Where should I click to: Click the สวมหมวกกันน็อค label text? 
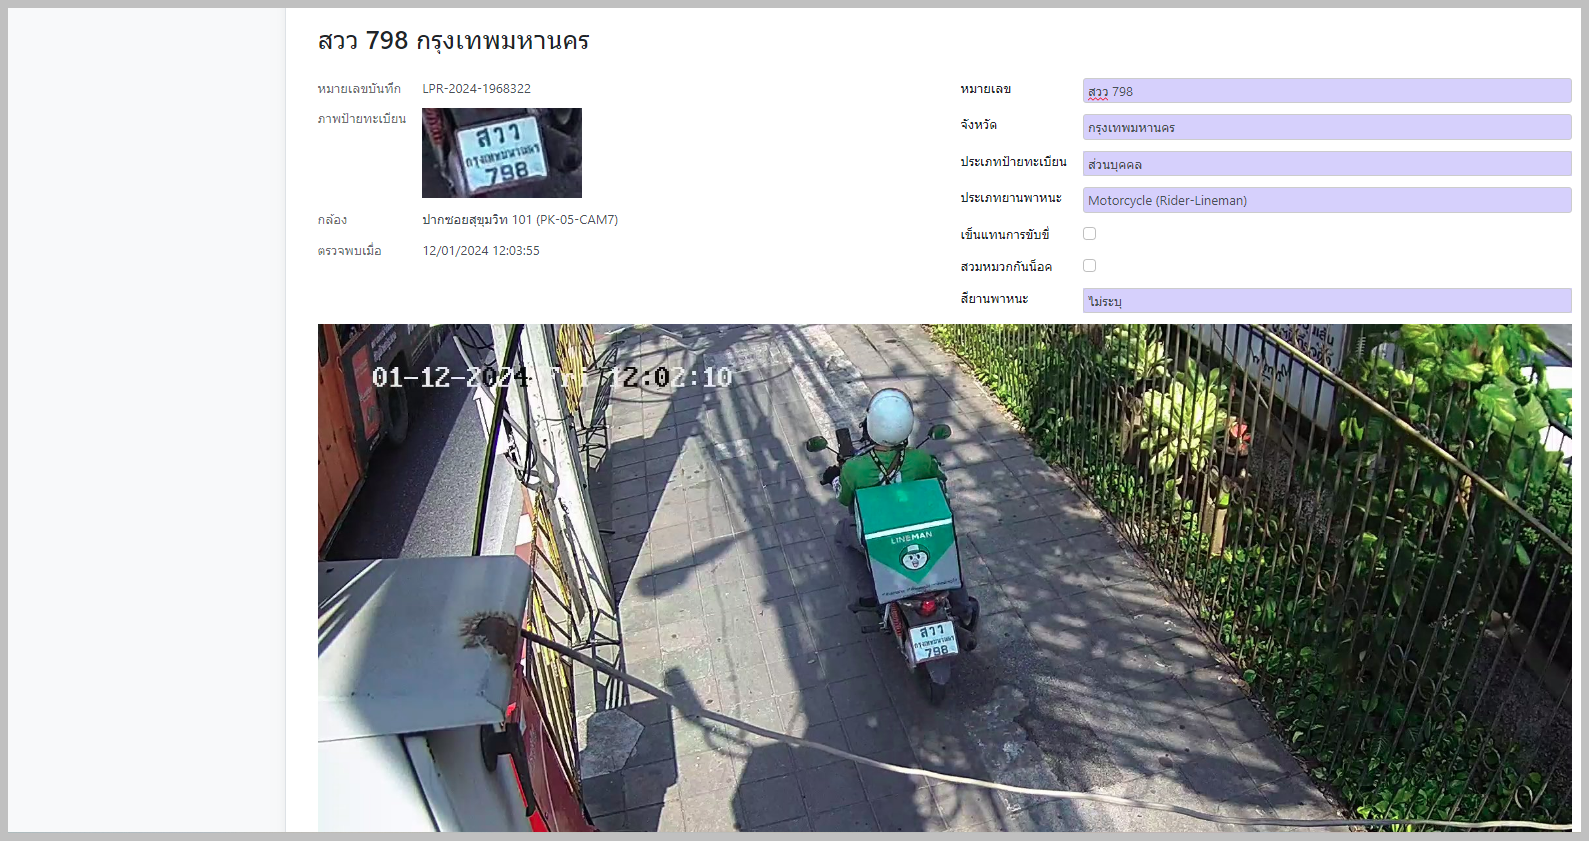[1005, 267]
